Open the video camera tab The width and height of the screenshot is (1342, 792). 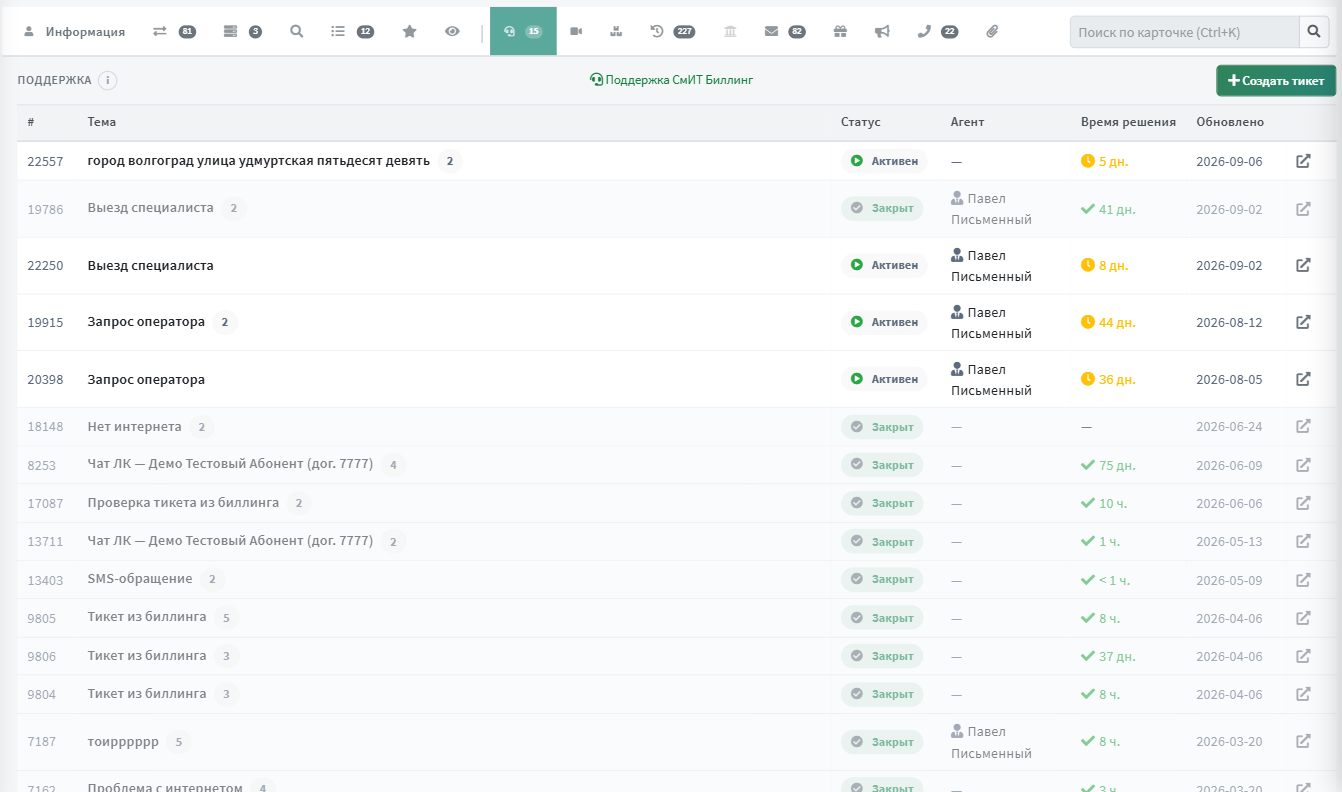[x=576, y=31]
